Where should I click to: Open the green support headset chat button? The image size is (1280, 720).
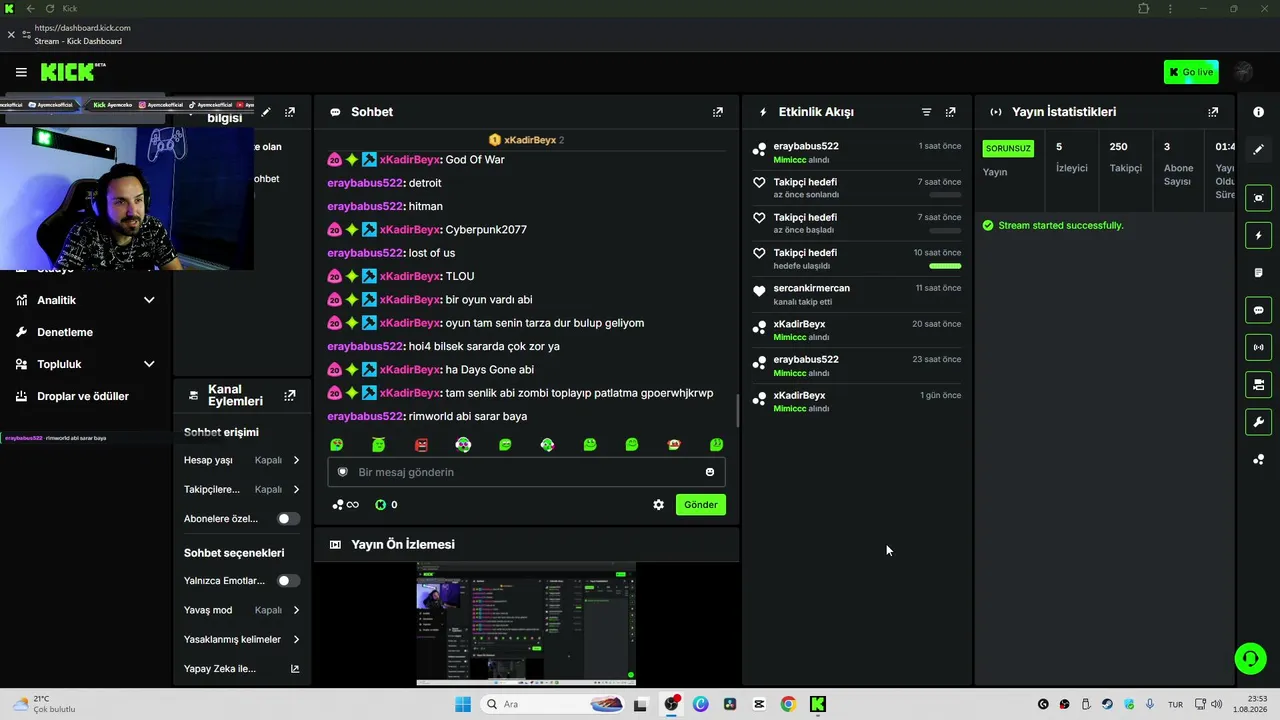click(x=1250, y=658)
